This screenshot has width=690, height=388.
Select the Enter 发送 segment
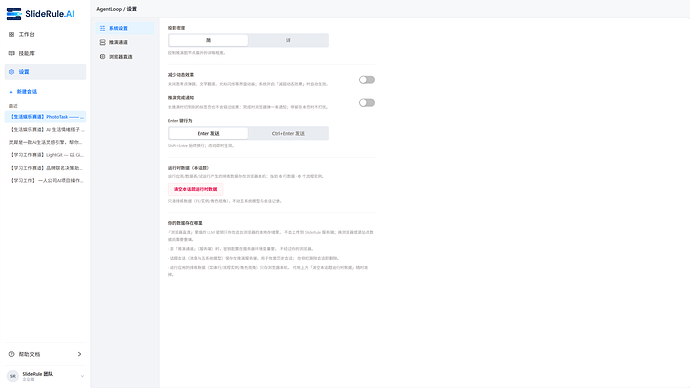click(208, 133)
